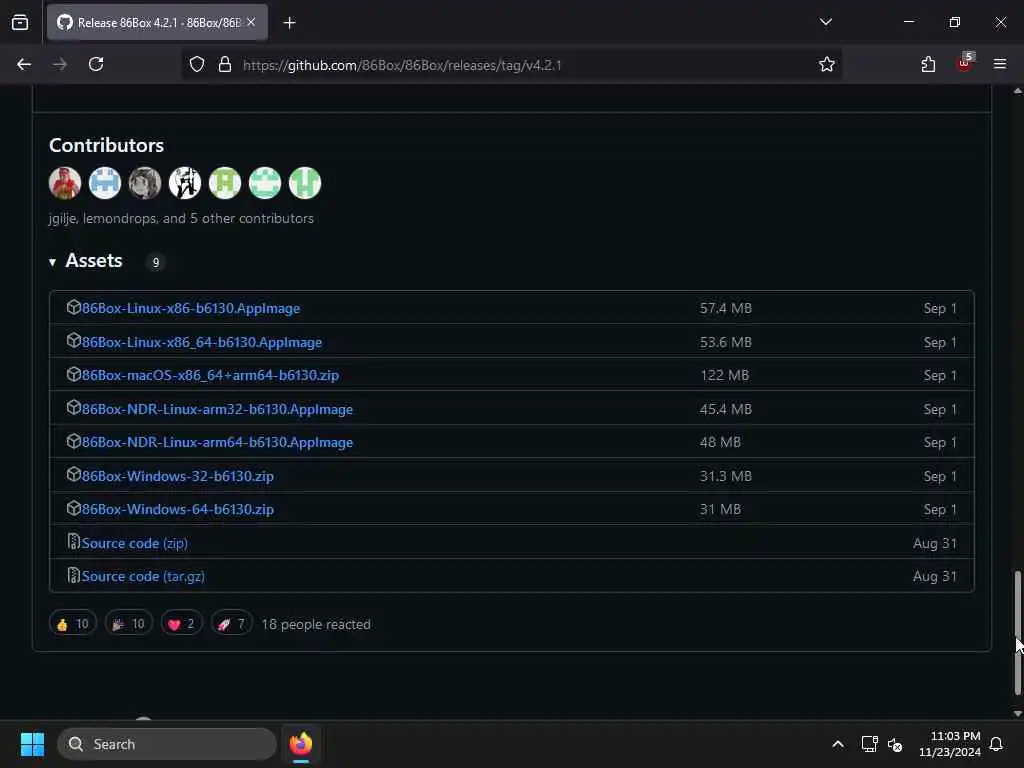Download 86Box-NDR-Linux-arm64-b6130.AppImage
The width and height of the screenshot is (1024, 768).
[217, 443]
